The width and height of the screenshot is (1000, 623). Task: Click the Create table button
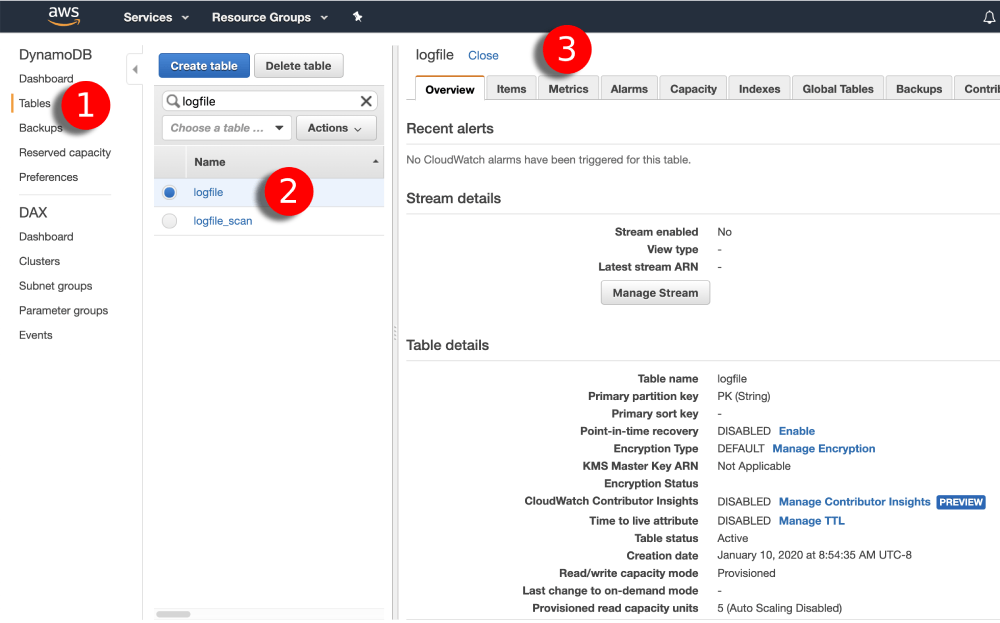[204, 66]
